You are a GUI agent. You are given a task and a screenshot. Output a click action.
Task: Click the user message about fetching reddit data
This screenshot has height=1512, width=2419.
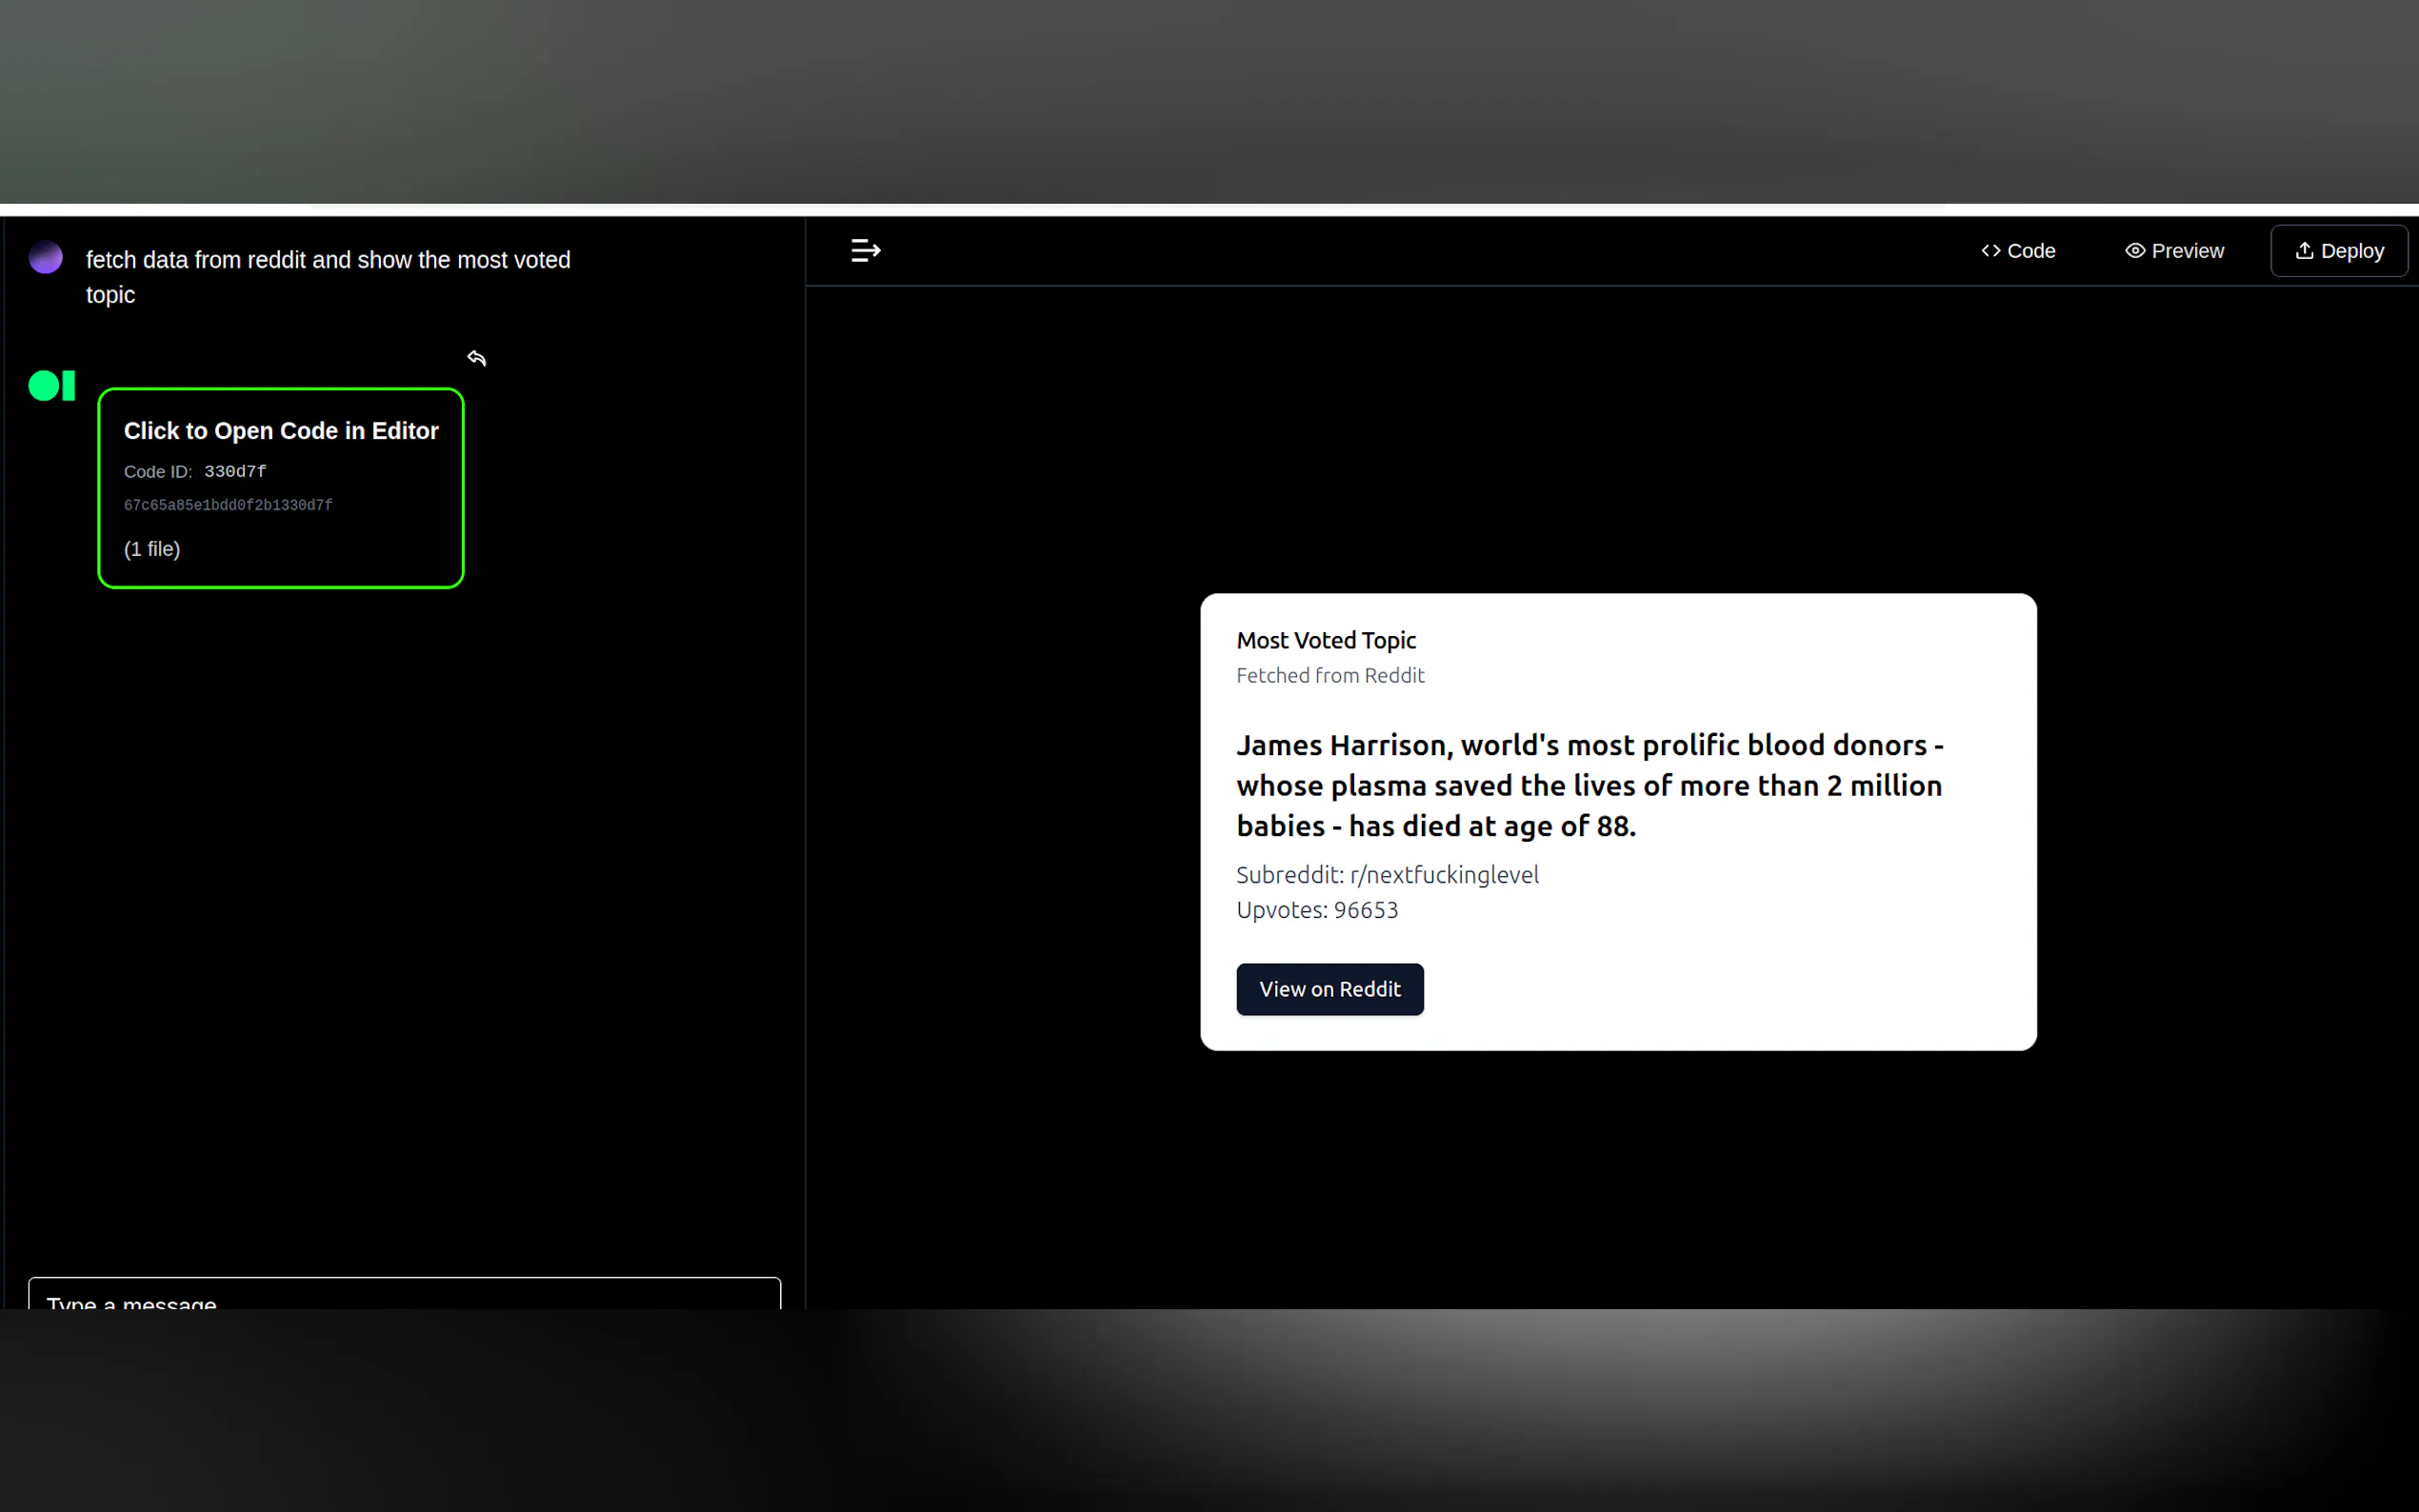(328, 277)
